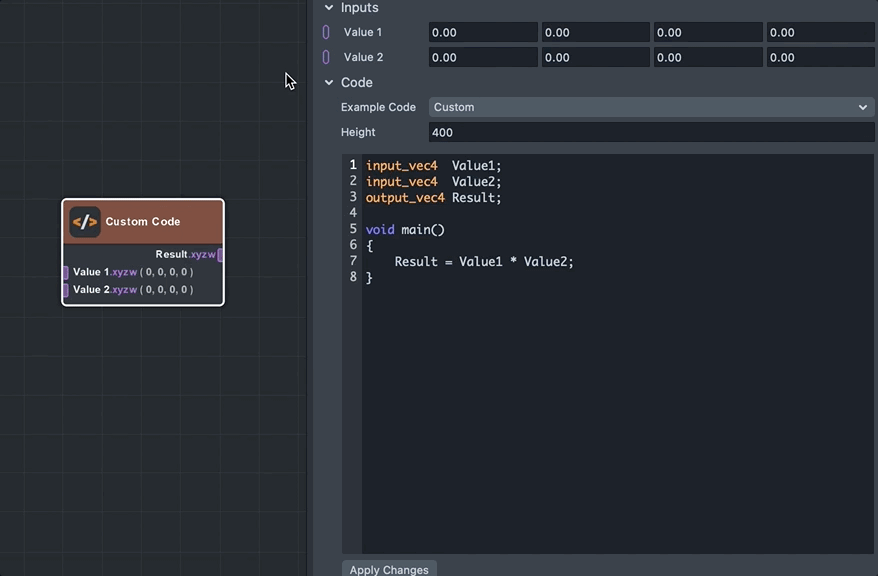Image resolution: width=878 pixels, height=576 pixels.
Task: Click the last 0.00 field of Value 2
Action: (820, 57)
